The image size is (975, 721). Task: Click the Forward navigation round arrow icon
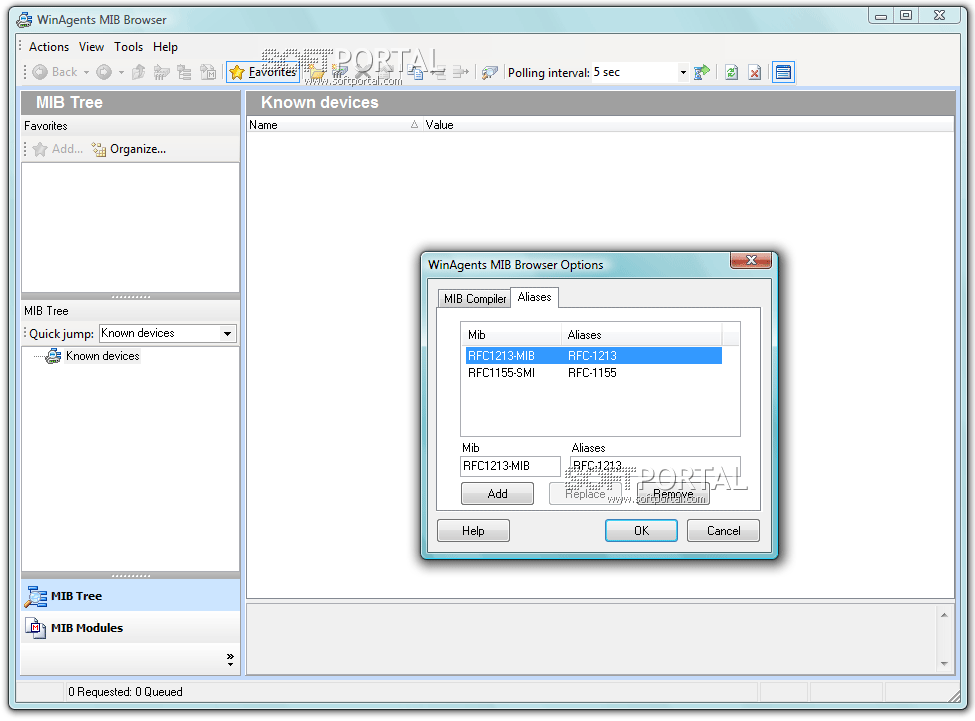coord(104,73)
